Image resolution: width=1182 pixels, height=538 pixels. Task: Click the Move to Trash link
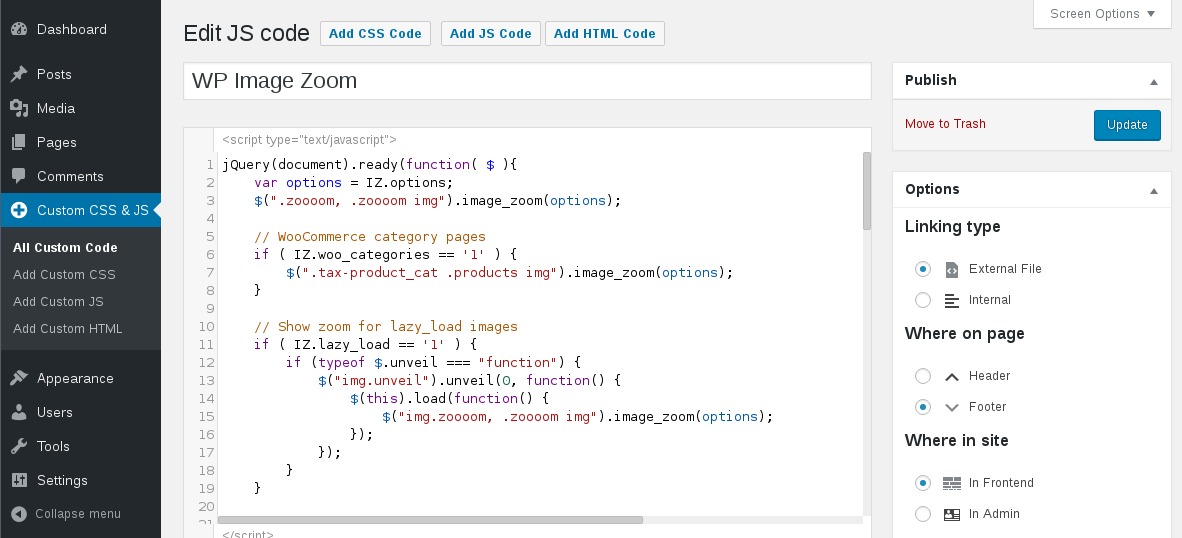click(945, 124)
